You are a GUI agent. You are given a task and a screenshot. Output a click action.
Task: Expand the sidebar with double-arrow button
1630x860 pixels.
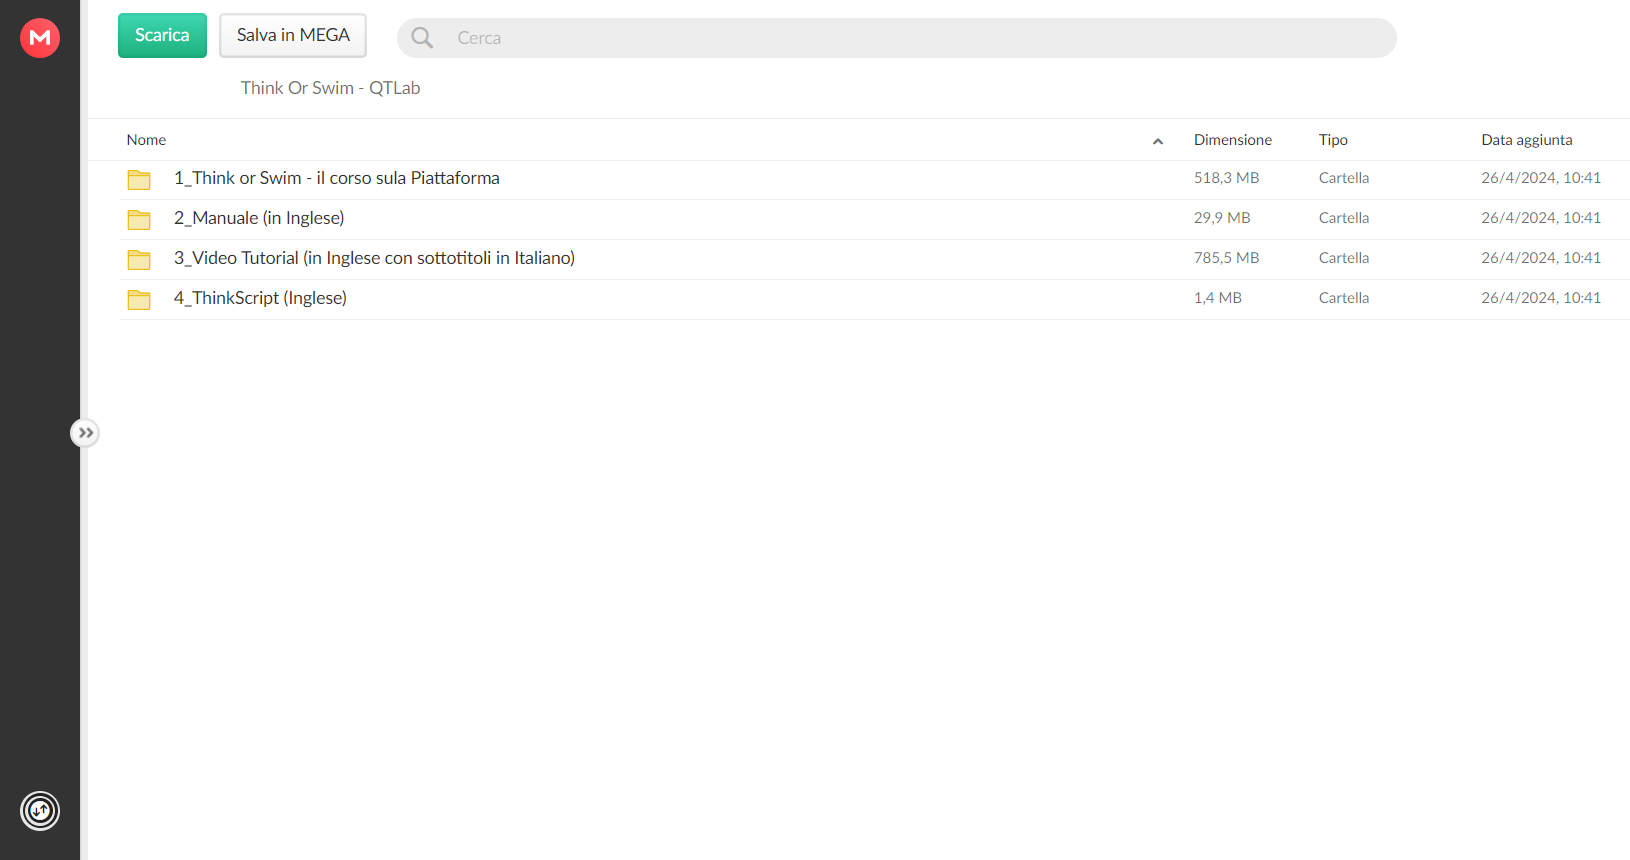[86, 433]
